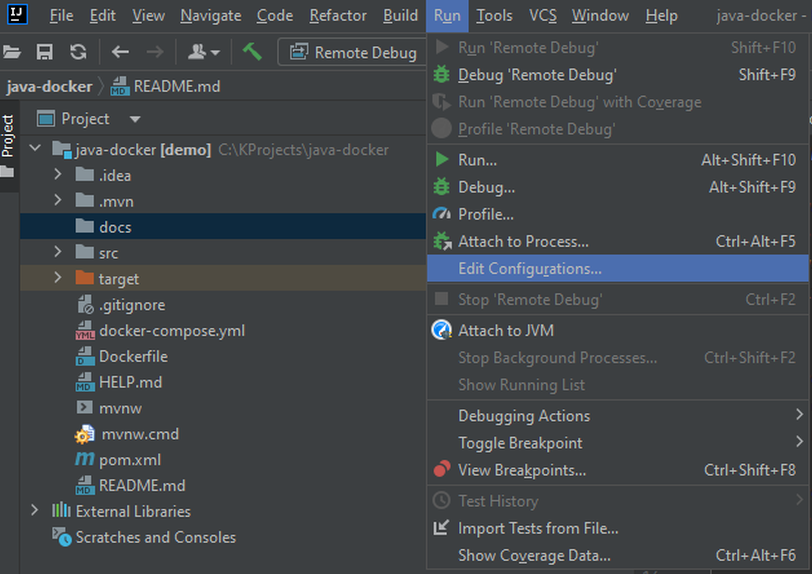Open Debugging Actions submenu

coord(617,415)
